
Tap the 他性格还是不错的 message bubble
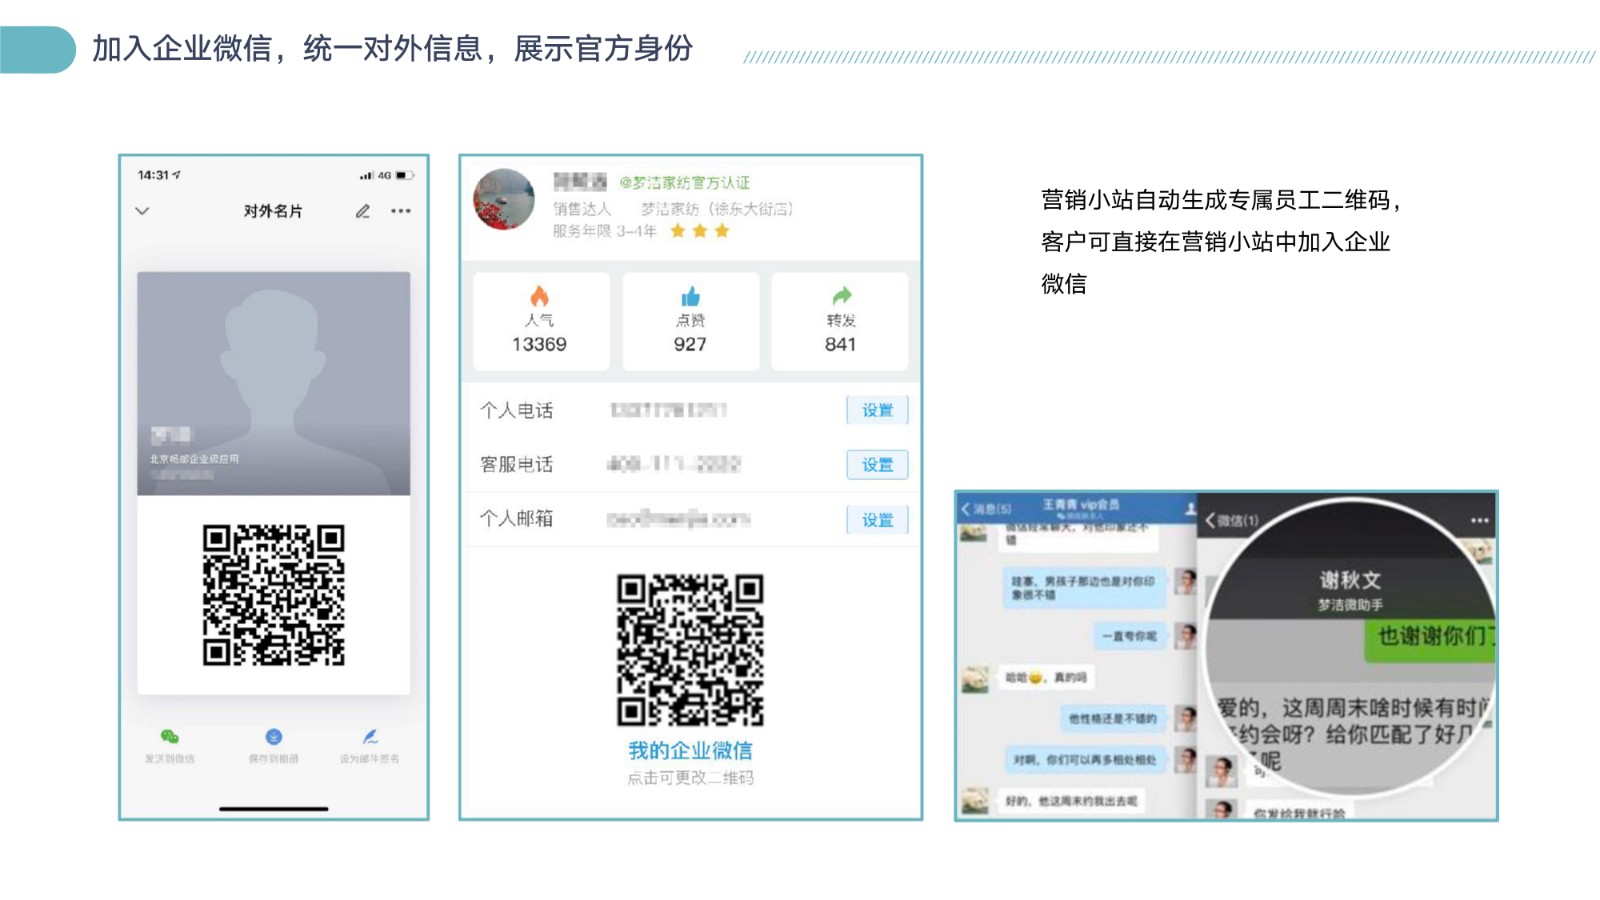click(1112, 718)
